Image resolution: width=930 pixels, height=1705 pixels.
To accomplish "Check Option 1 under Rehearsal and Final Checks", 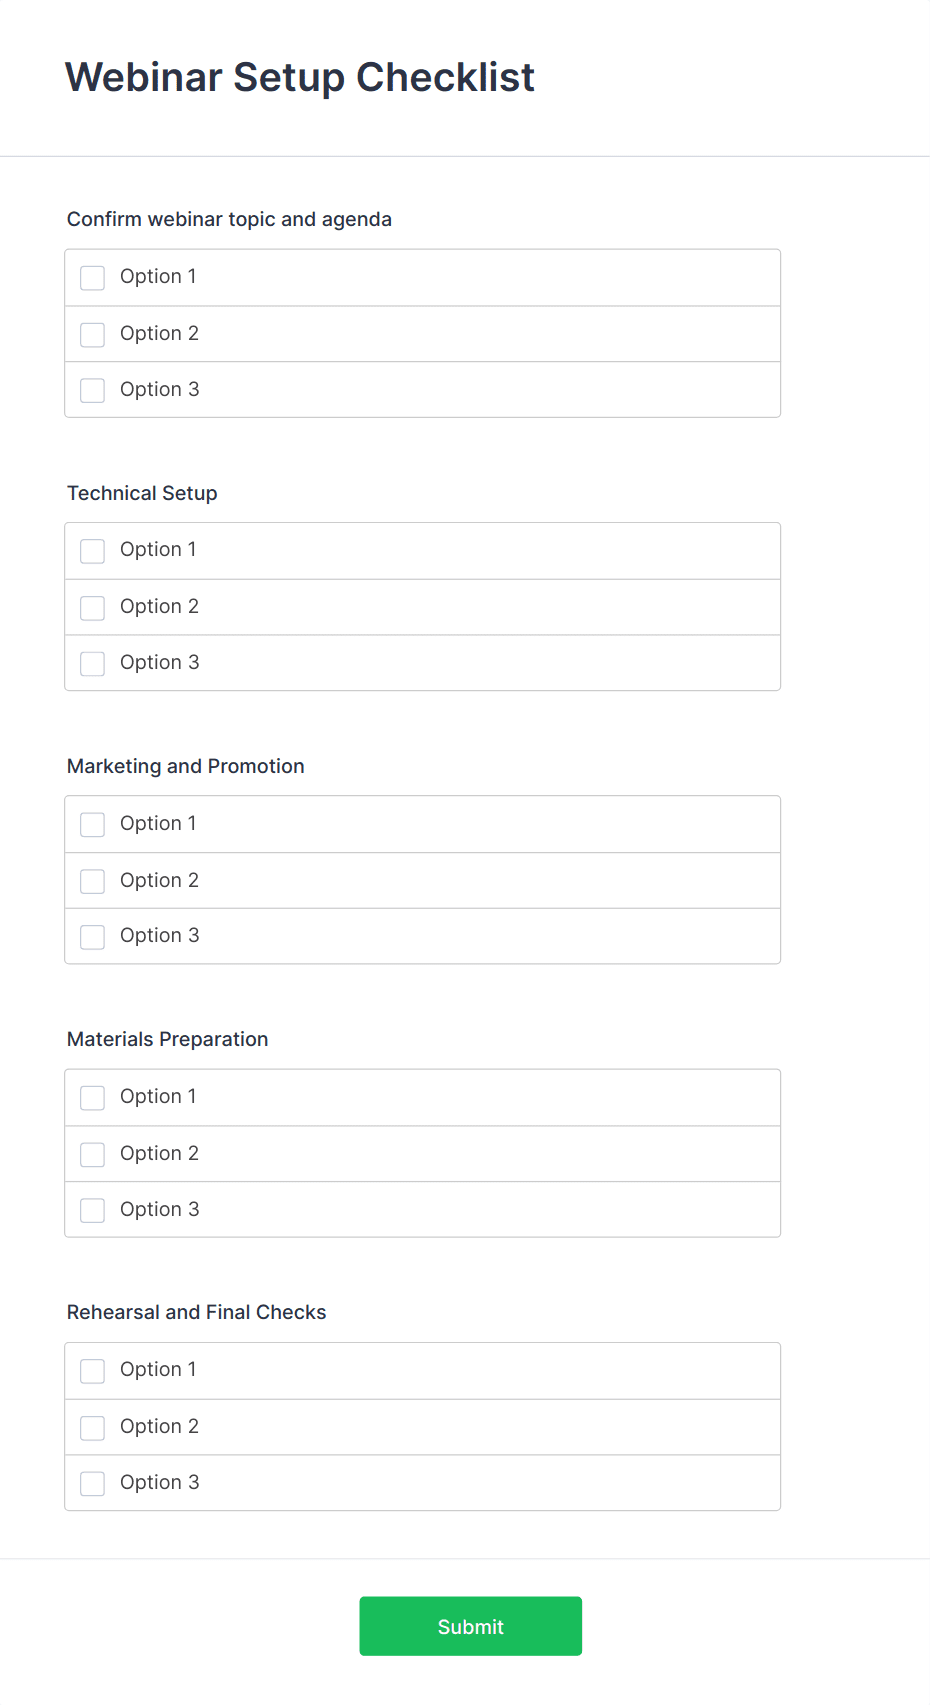I will [x=93, y=1371].
